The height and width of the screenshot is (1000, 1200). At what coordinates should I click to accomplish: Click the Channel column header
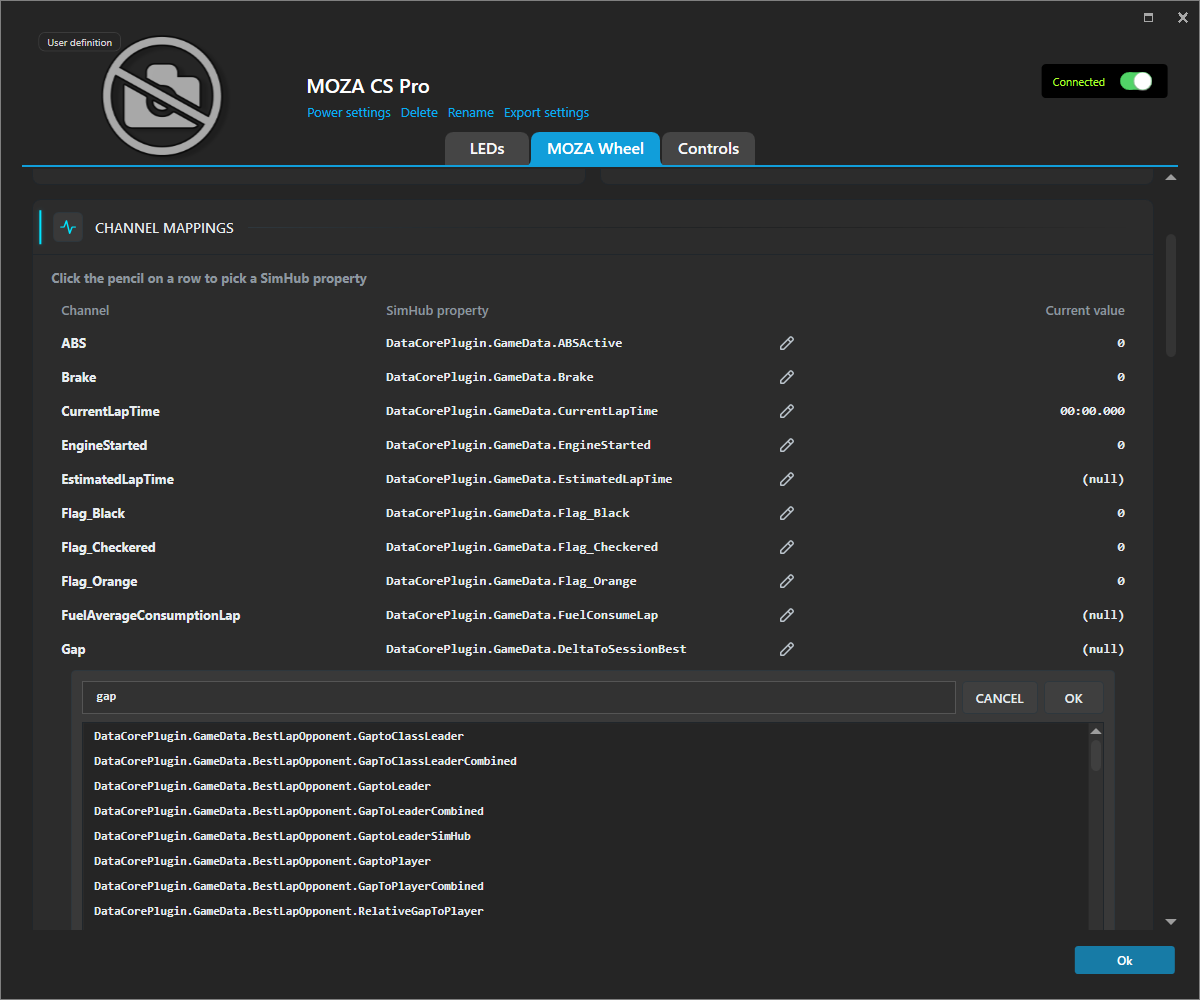pos(85,311)
